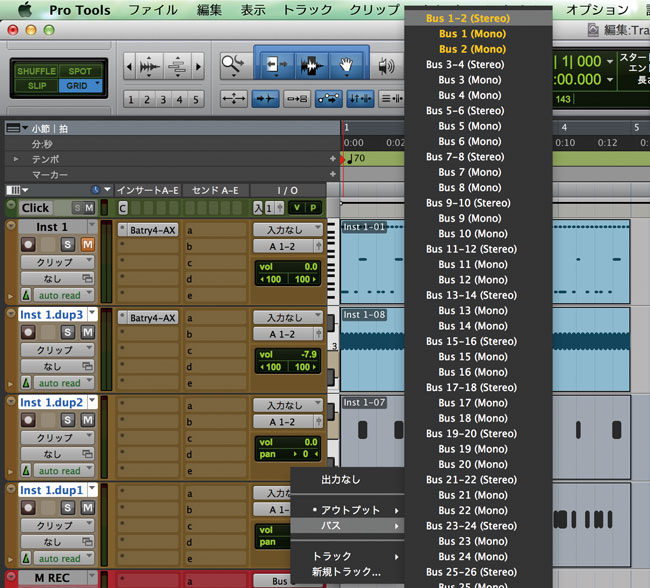Record-enable the Inst 1 track

click(x=28, y=245)
